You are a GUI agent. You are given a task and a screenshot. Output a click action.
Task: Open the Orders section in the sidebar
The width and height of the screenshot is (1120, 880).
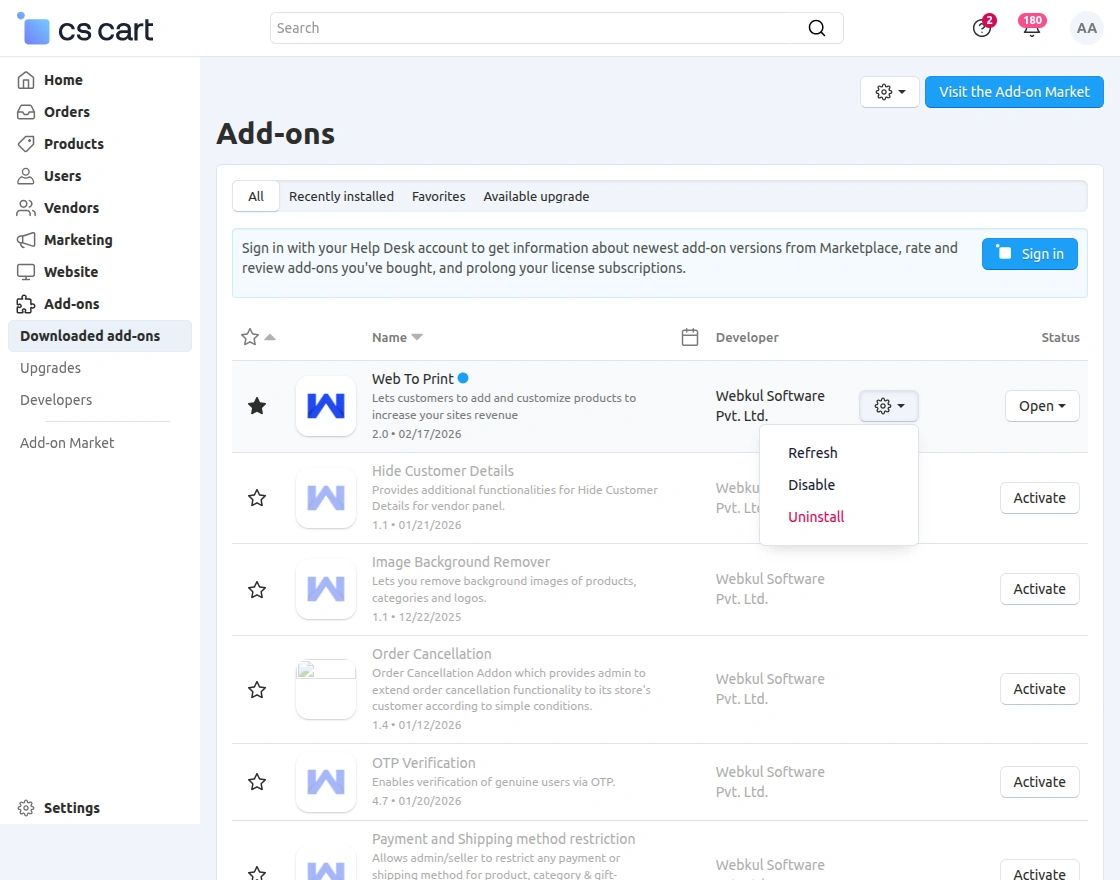(x=68, y=111)
